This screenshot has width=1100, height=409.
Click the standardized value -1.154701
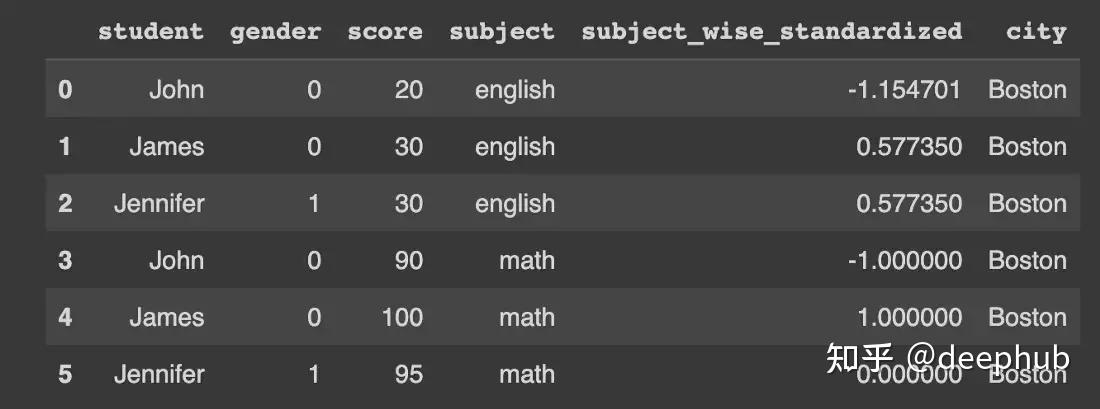point(904,90)
